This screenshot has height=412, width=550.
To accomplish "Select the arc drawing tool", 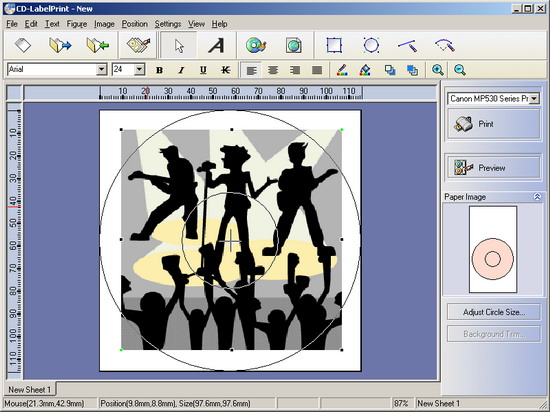I will pos(445,45).
